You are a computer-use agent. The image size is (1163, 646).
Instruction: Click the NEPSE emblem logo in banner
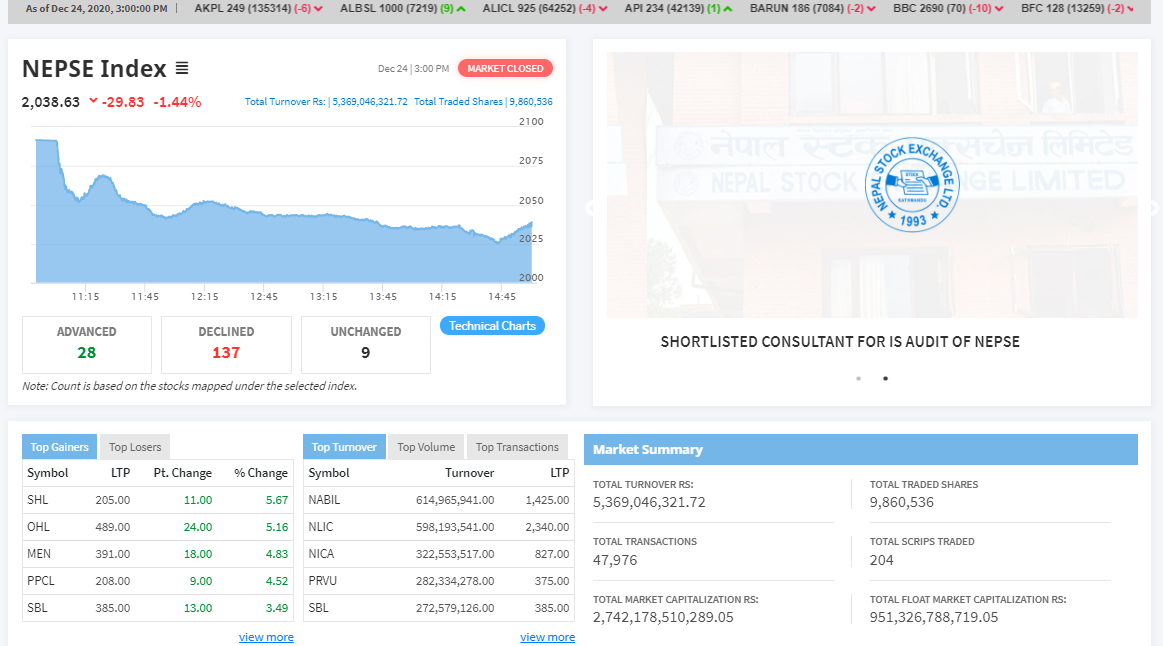click(x=912, y=185)
